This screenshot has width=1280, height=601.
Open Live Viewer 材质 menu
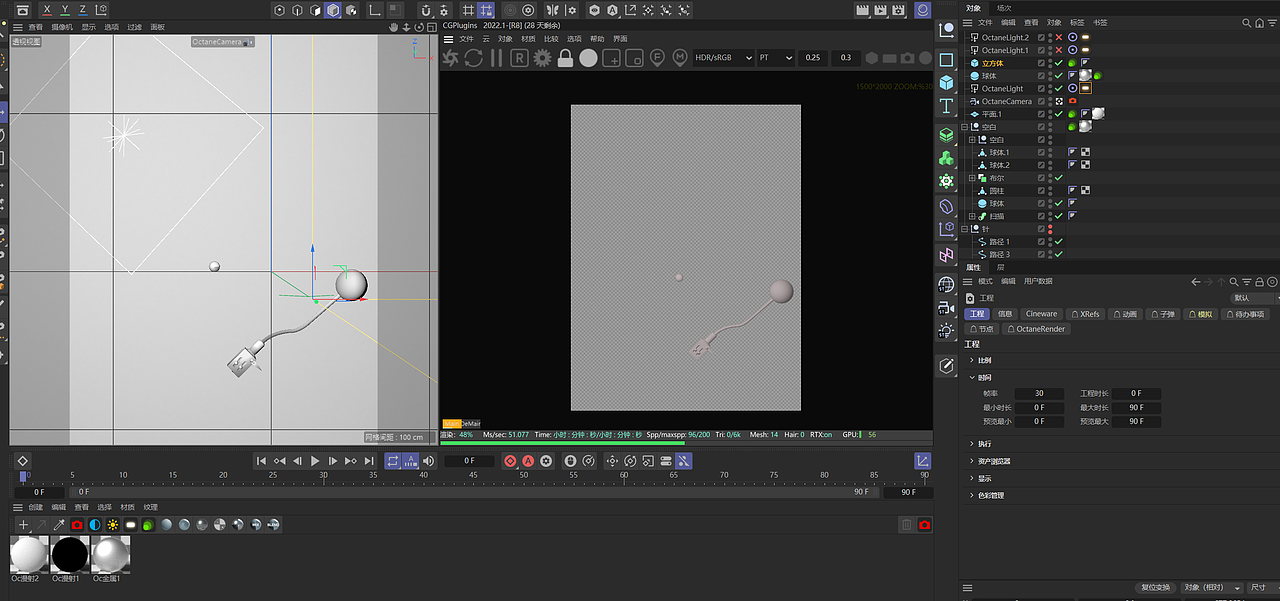528,39
